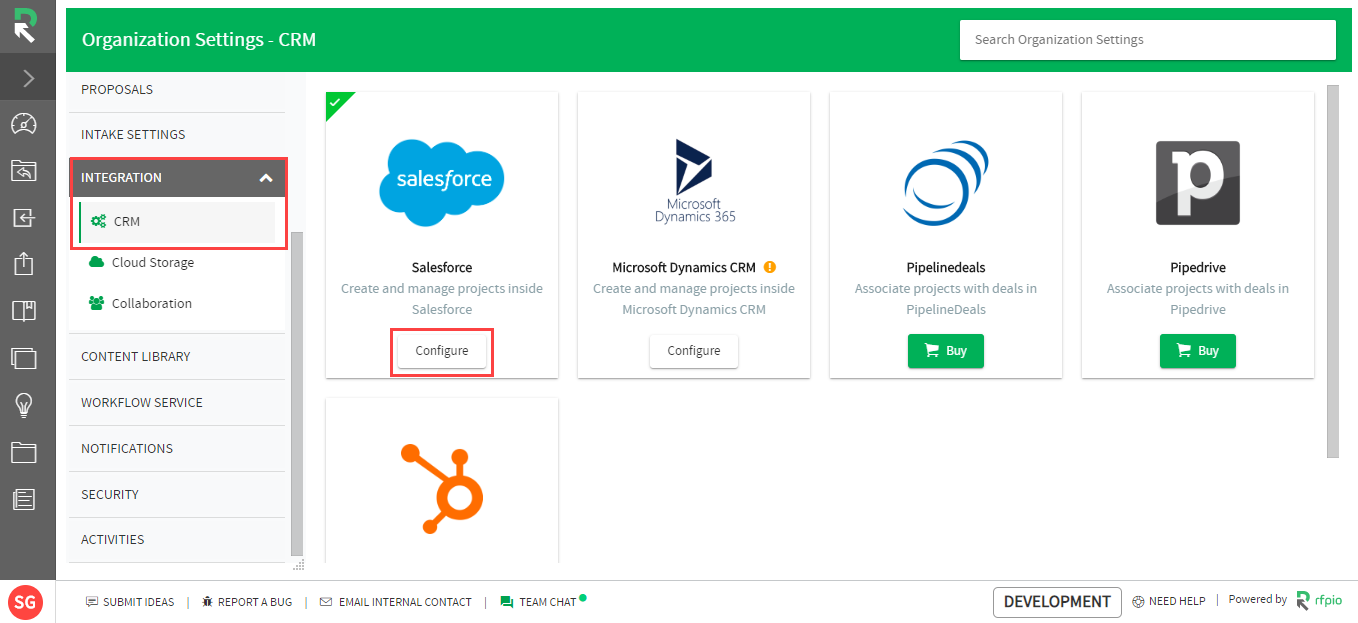Open the Dashboard gauge icon
Screen dimensions: 1358x623
(24, 124)
